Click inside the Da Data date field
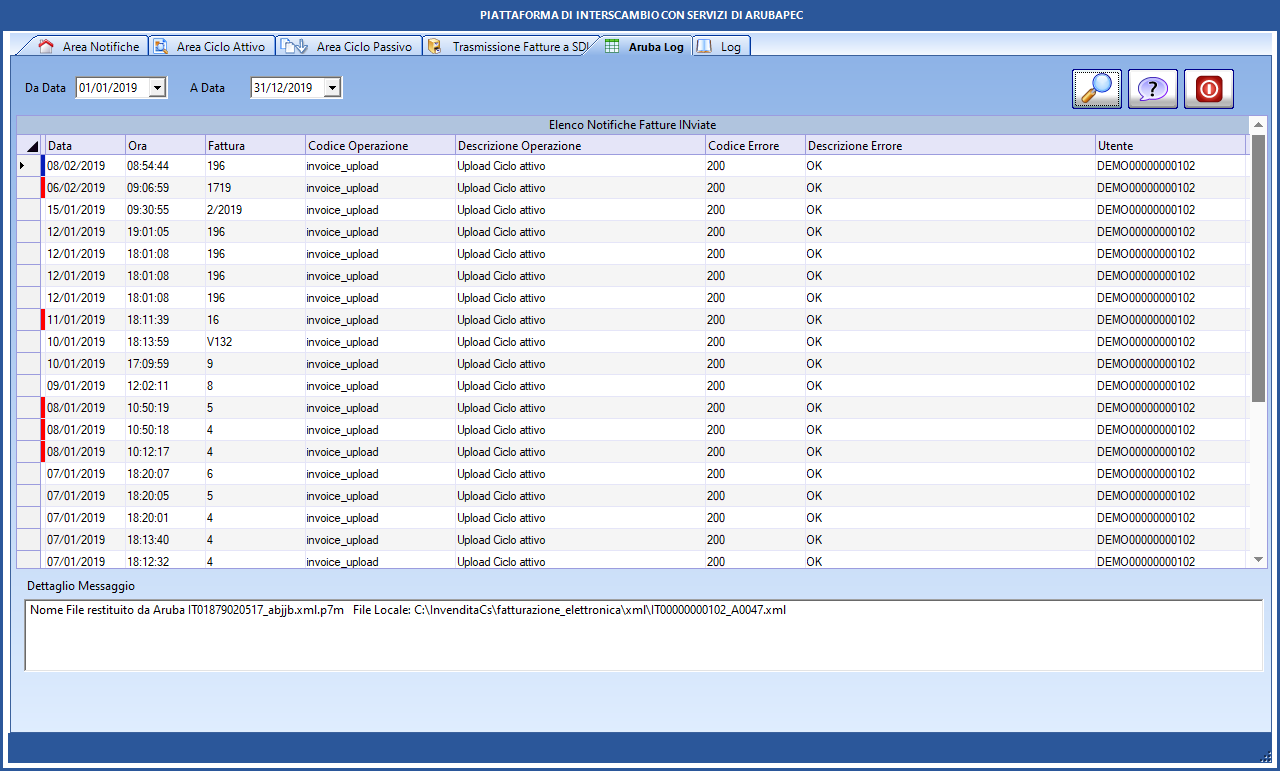 [112, 88]
